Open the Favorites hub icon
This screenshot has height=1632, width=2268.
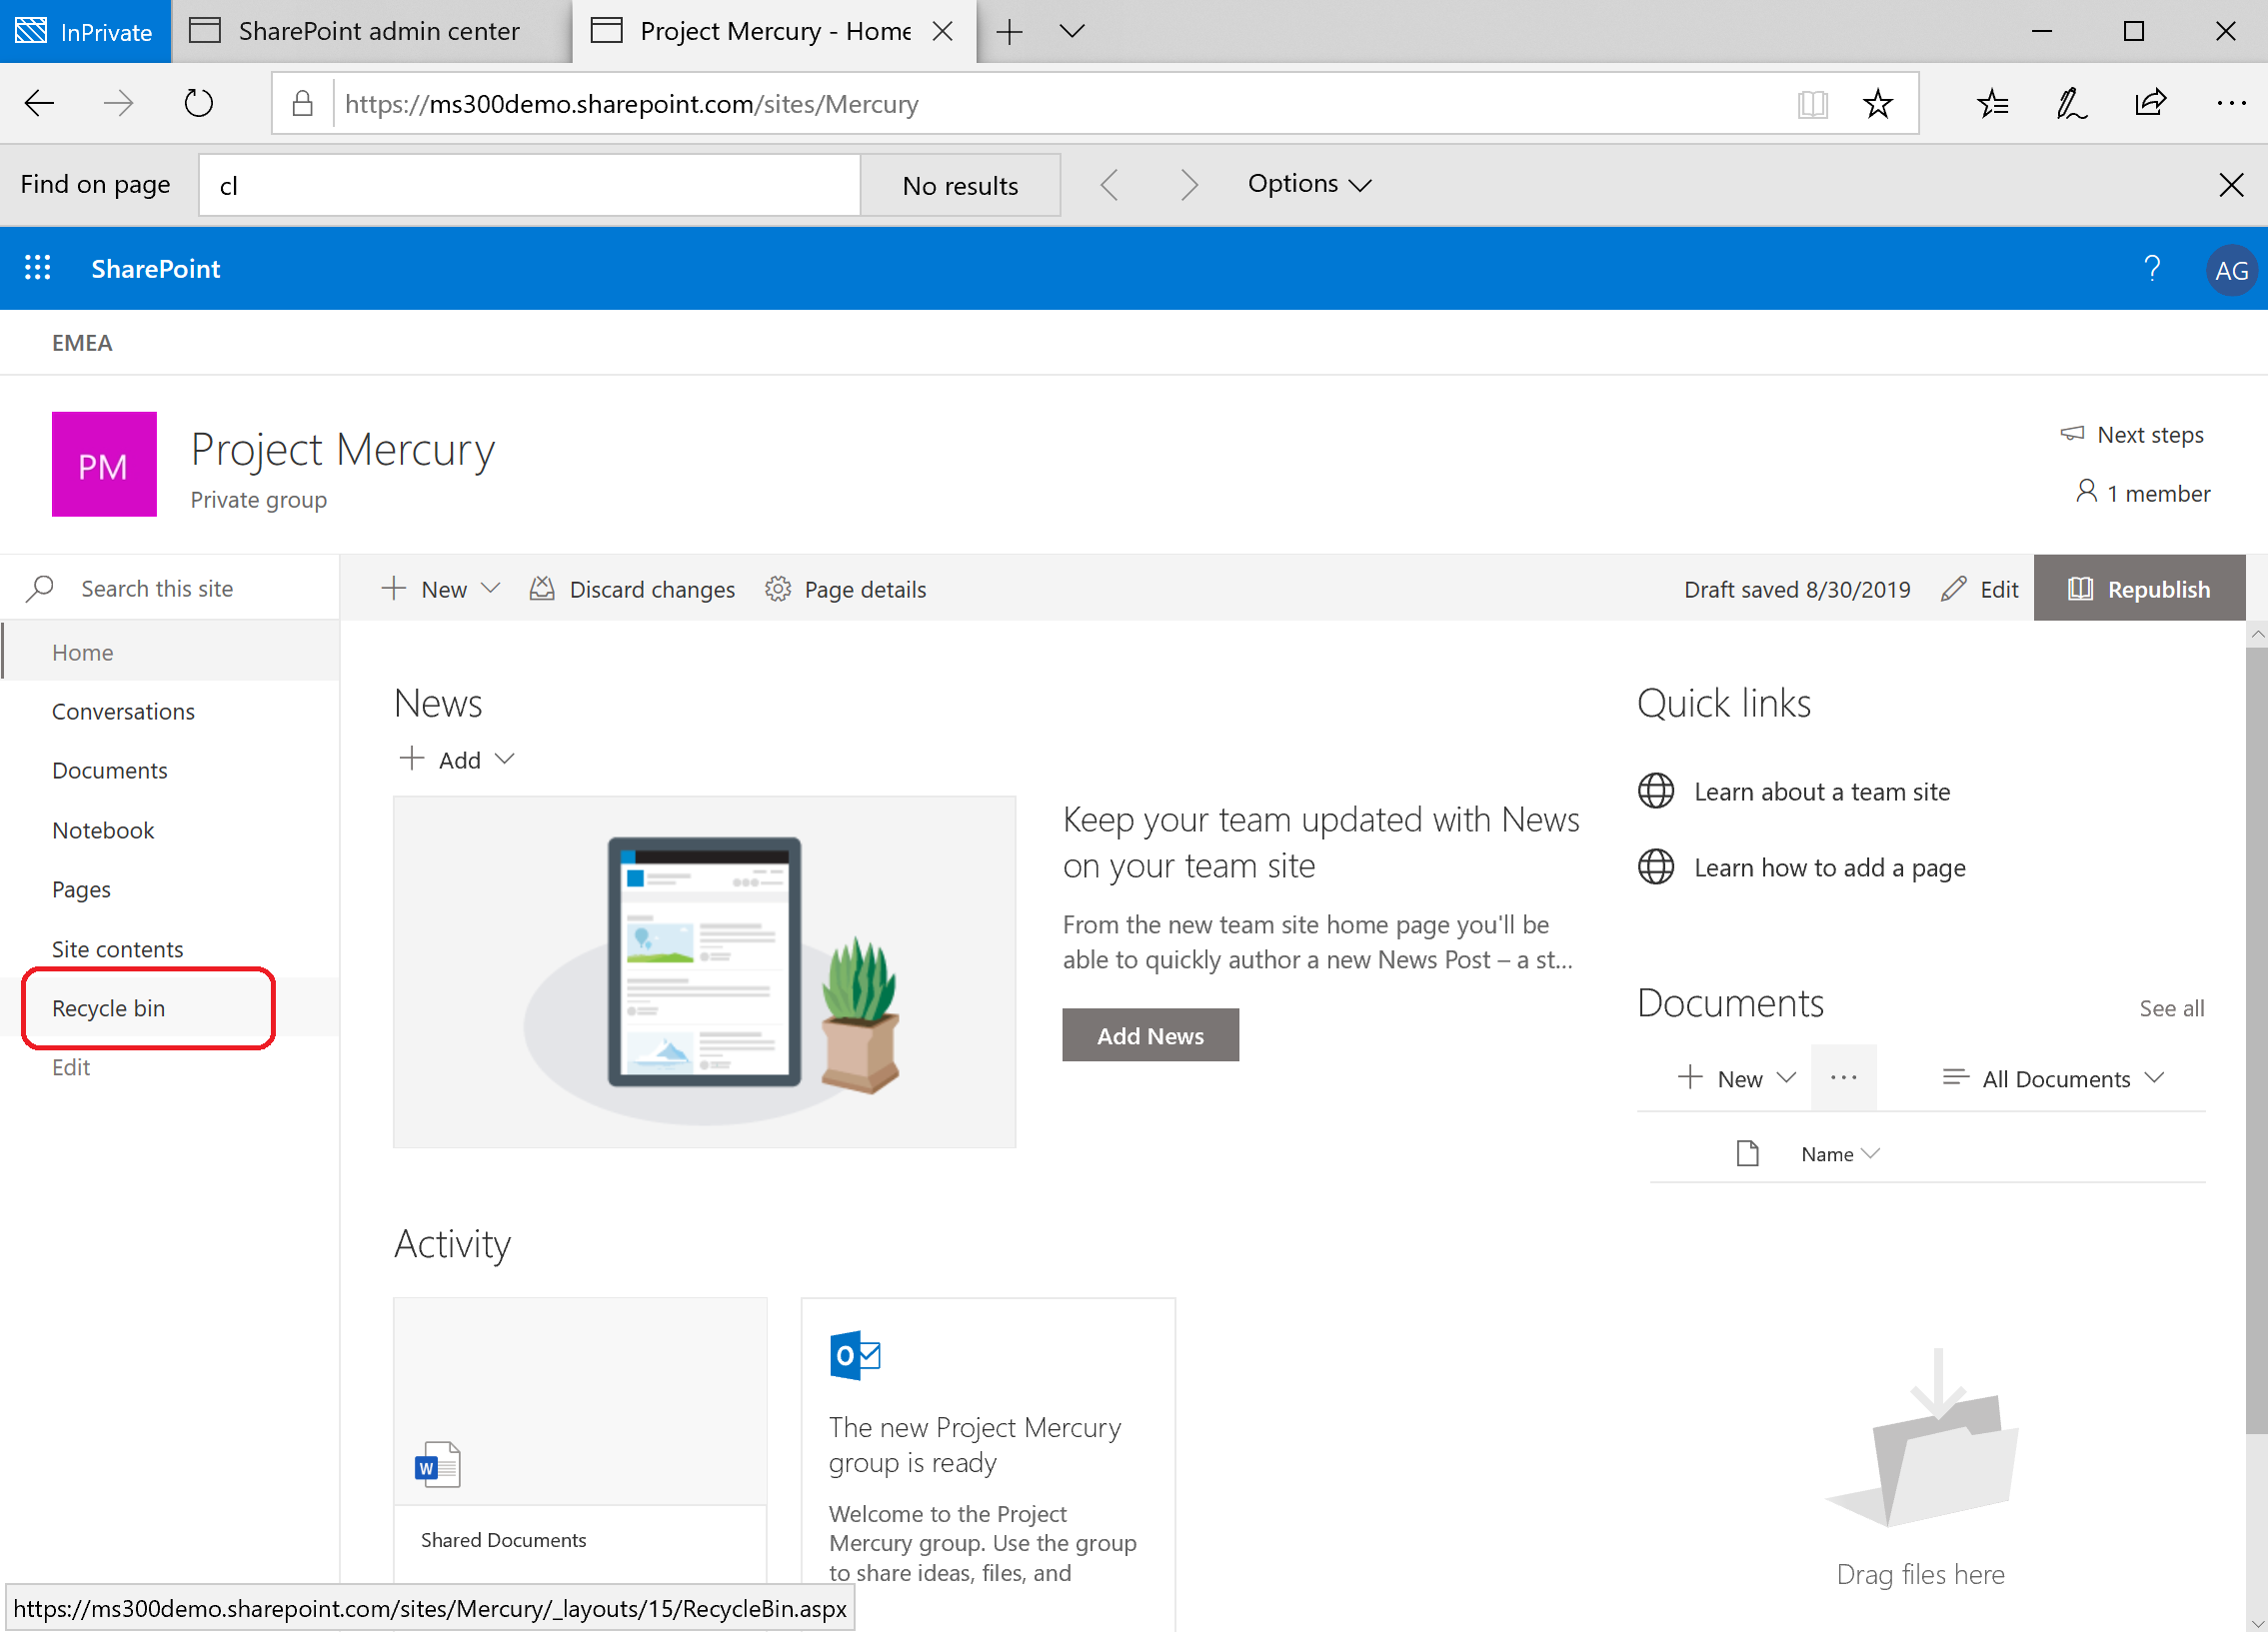tap(1992, 104)
